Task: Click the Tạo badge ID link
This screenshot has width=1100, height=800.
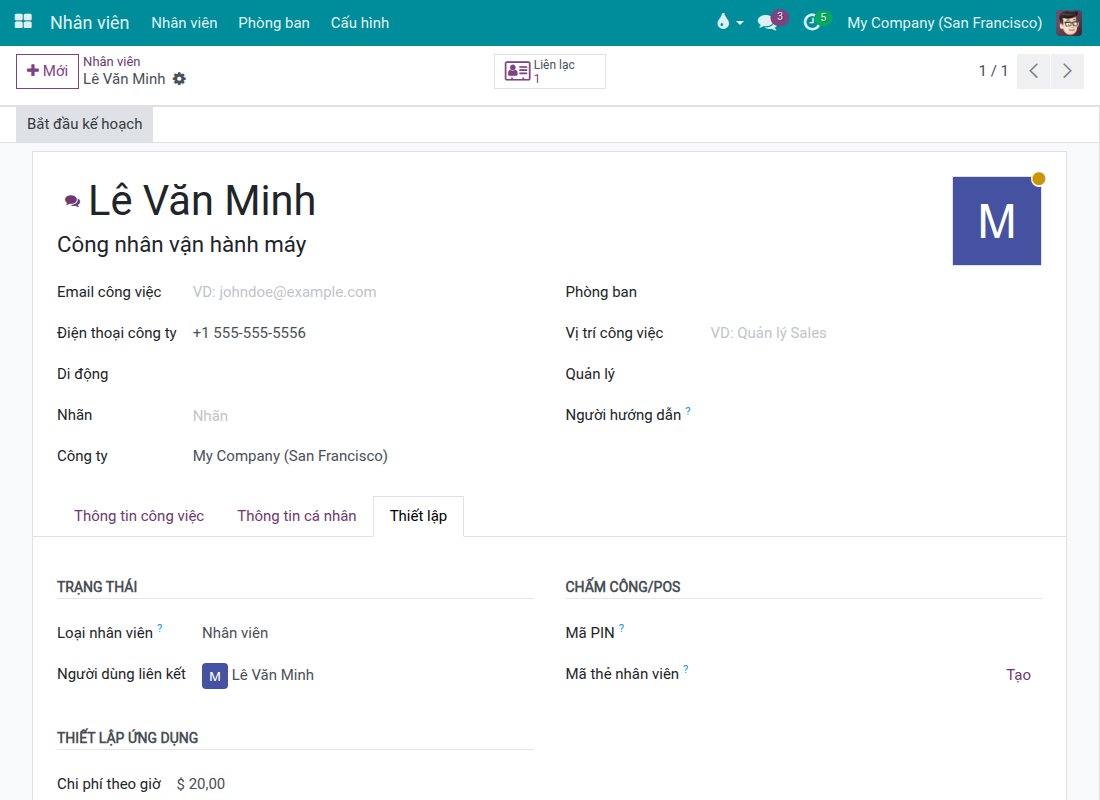Action: 1018,674
